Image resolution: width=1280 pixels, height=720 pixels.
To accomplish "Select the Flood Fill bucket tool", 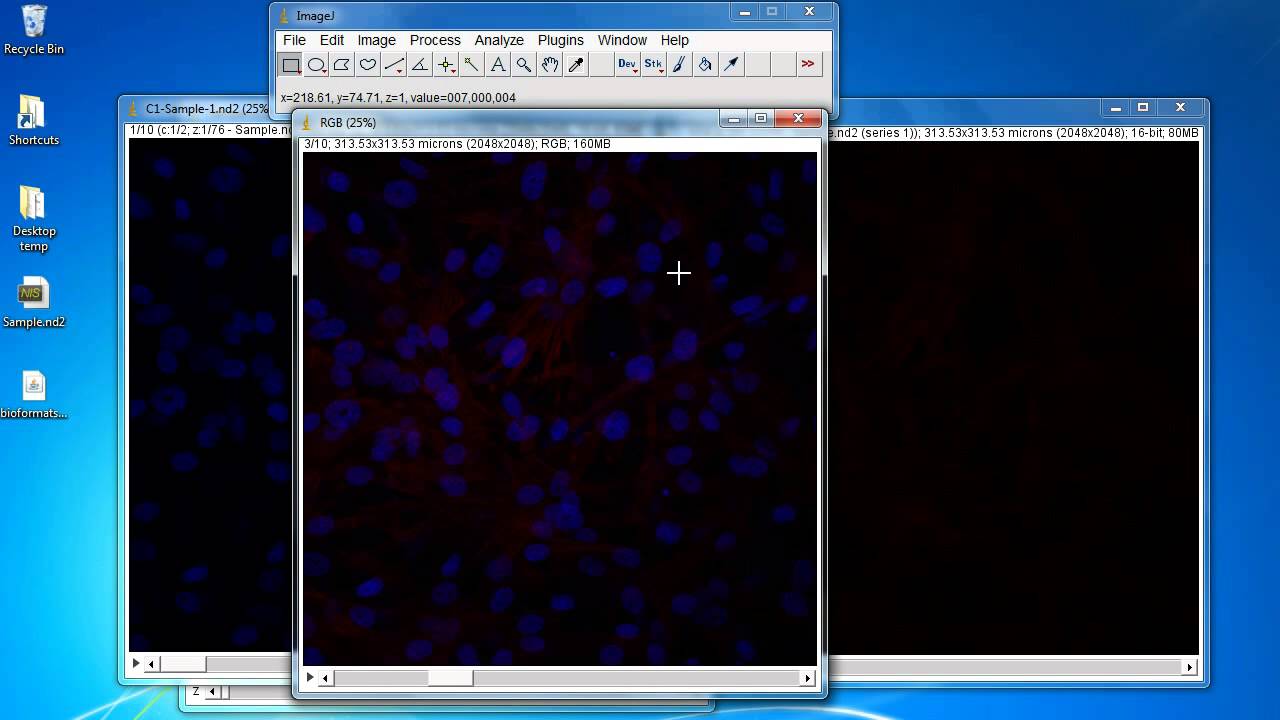I will pyautogui.click(x=706, y=65).
